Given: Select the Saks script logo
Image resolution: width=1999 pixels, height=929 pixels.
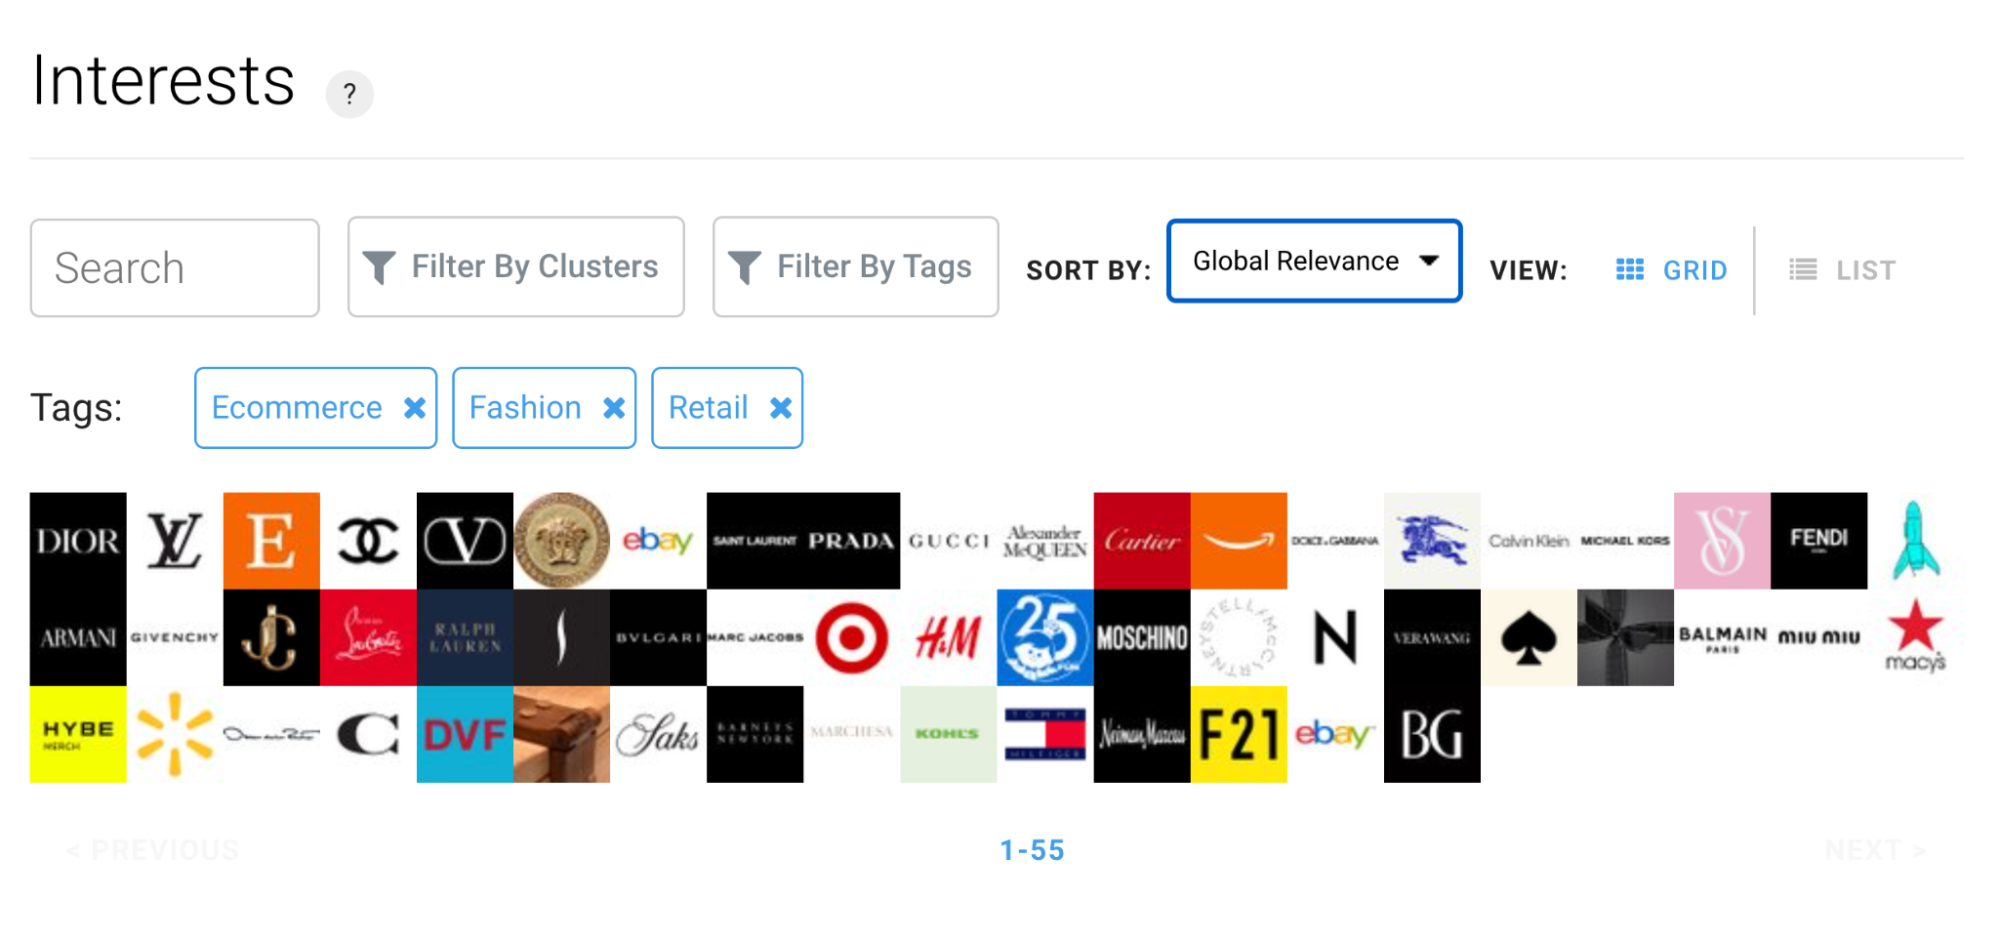Looking at the screenshot, I should point(658,734).
